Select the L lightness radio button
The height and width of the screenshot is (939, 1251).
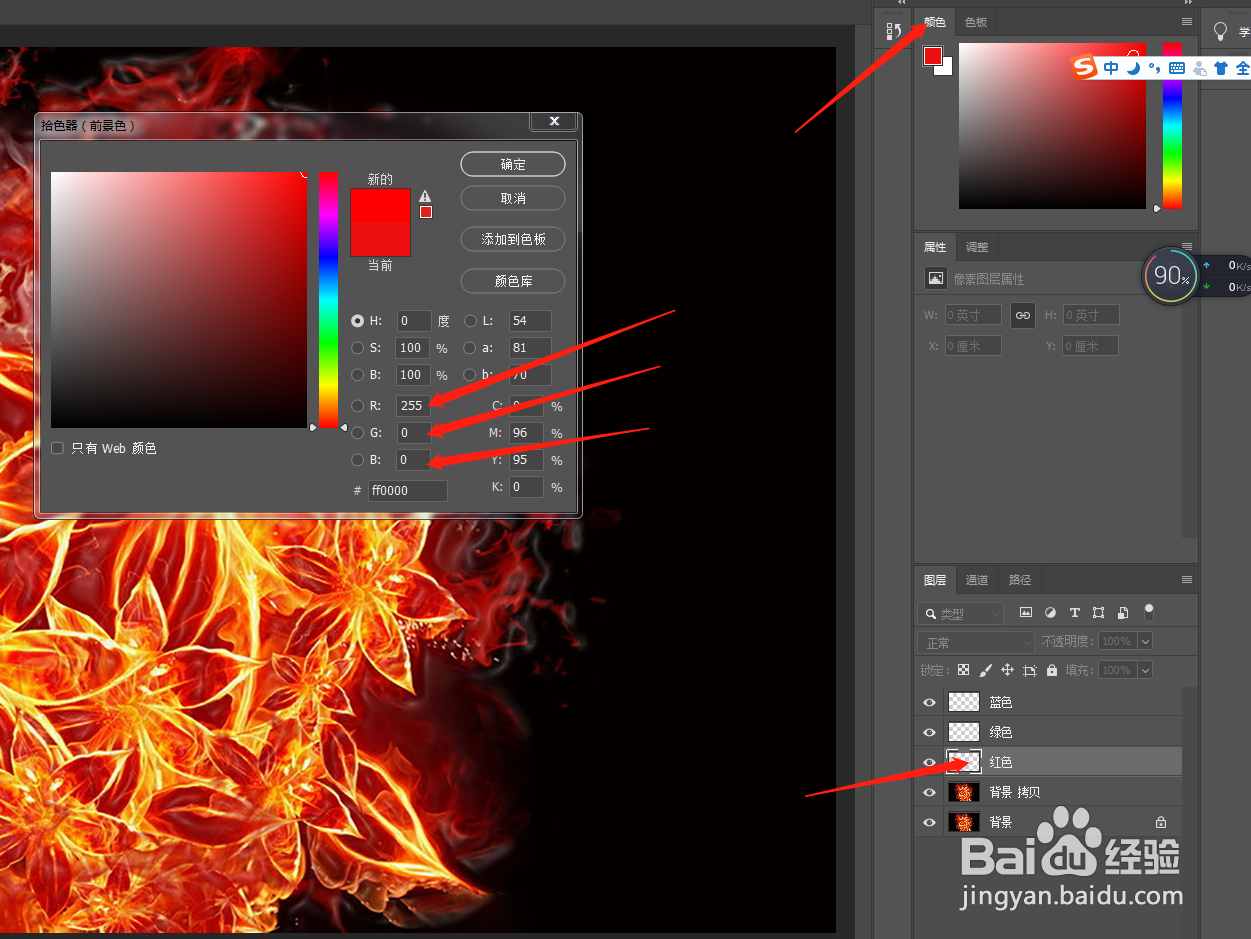point(470,321)
